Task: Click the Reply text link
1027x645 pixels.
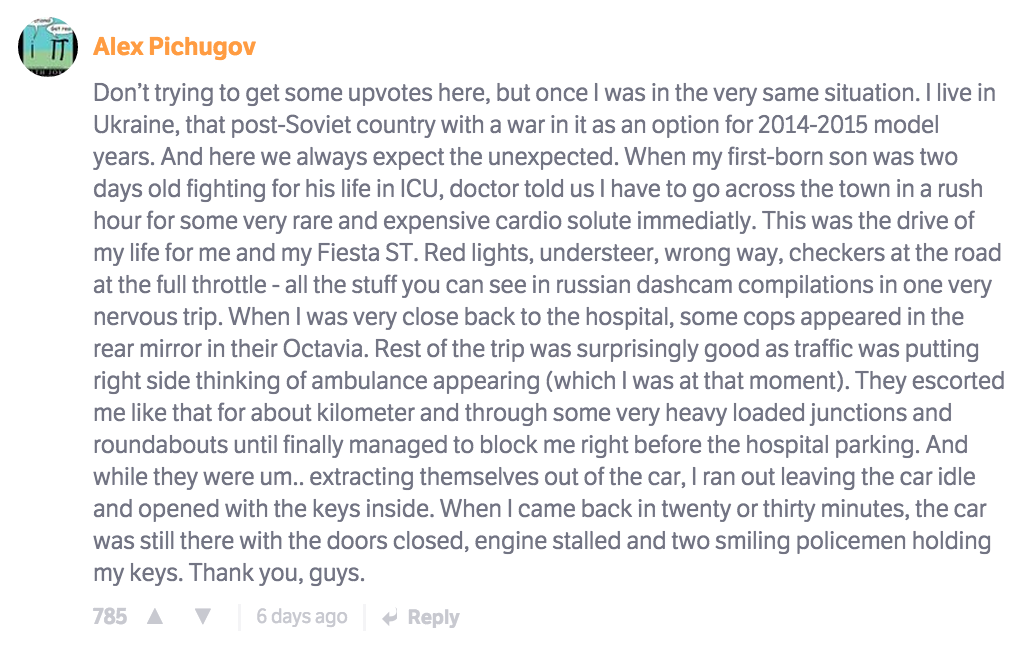Action: coord(433,617)
